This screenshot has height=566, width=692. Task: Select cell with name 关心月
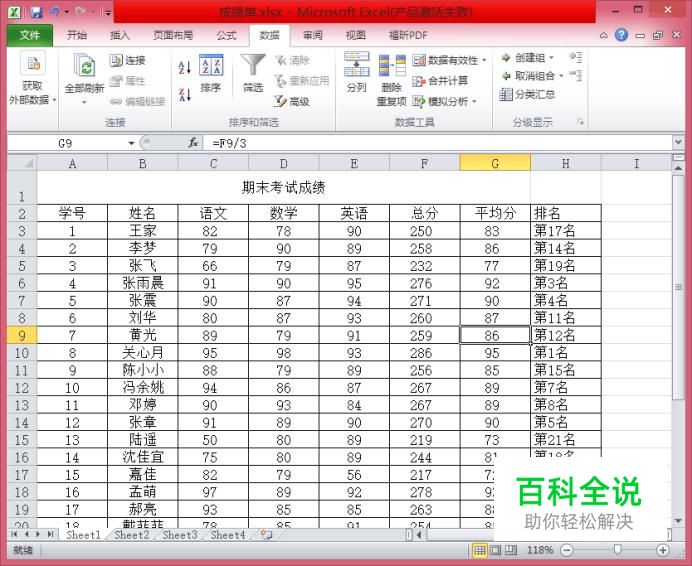143,353
